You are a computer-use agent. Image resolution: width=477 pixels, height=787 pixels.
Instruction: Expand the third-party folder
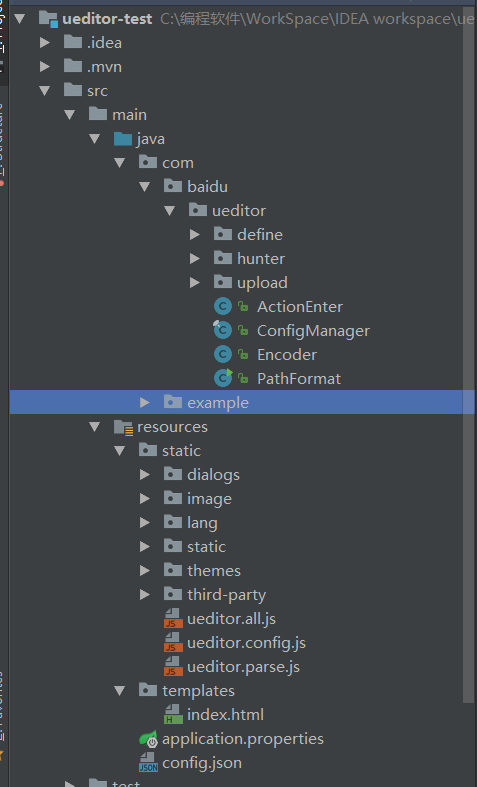(145, 595)
